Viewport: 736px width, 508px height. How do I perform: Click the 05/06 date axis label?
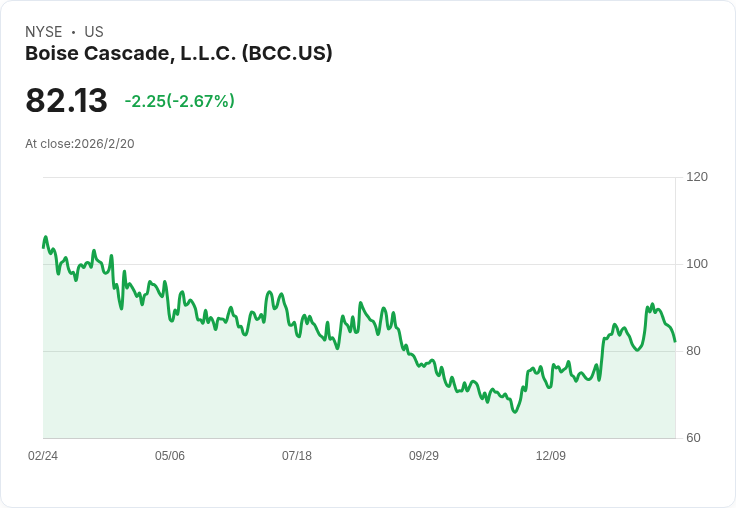170,455
